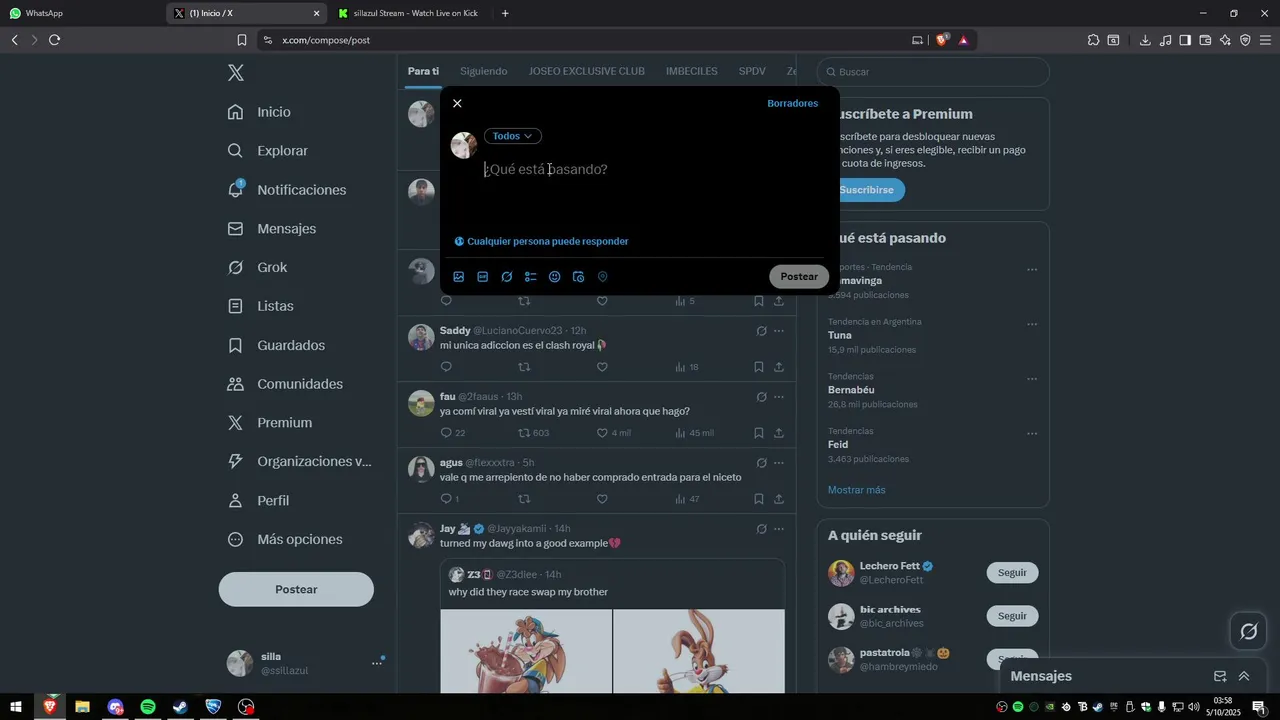Add media image to the post
The image size is (1280, 720).
[x=459, y=277]
